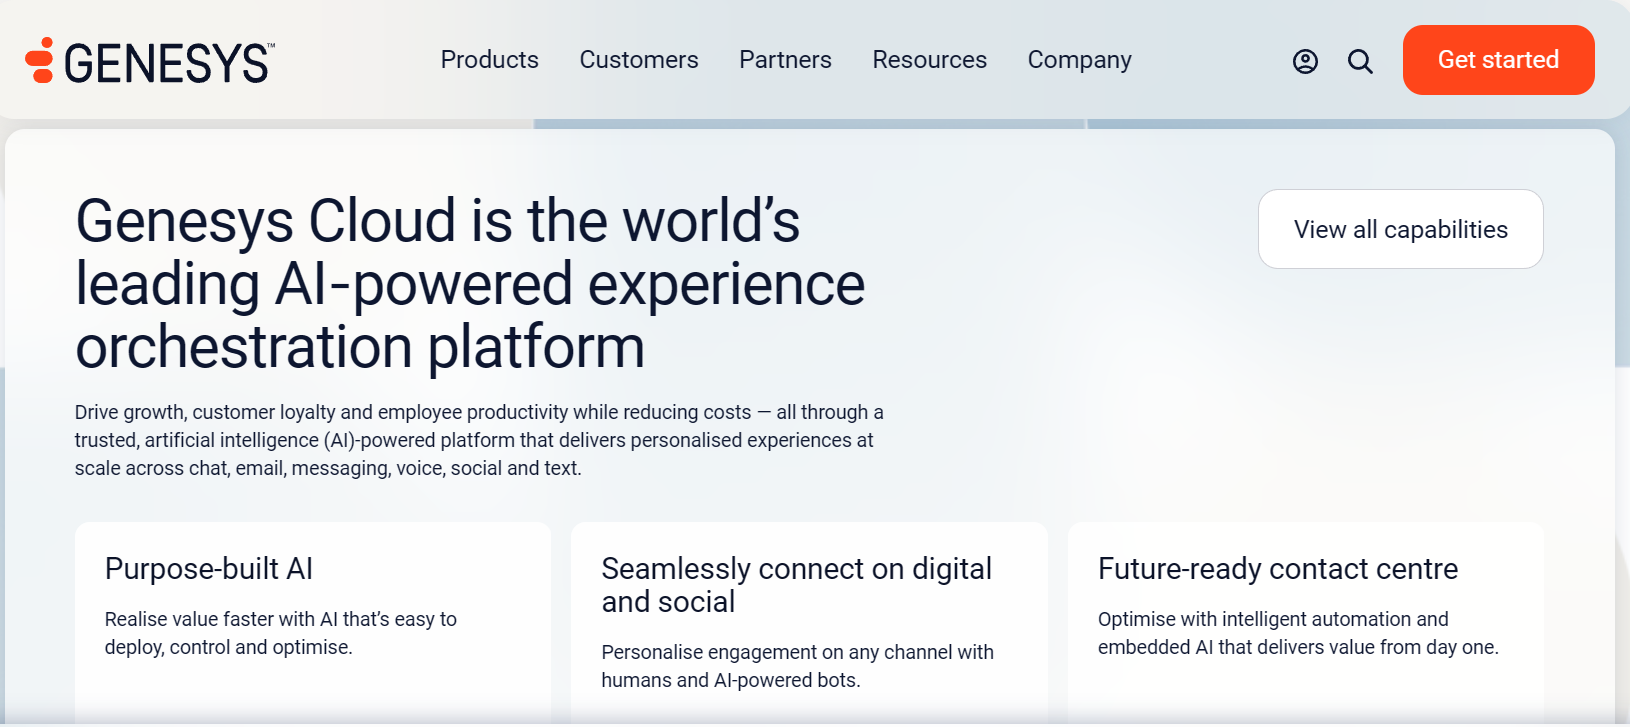1630x727 pixels.
Task: Open the Customers menu
Action: coord(639,60)
